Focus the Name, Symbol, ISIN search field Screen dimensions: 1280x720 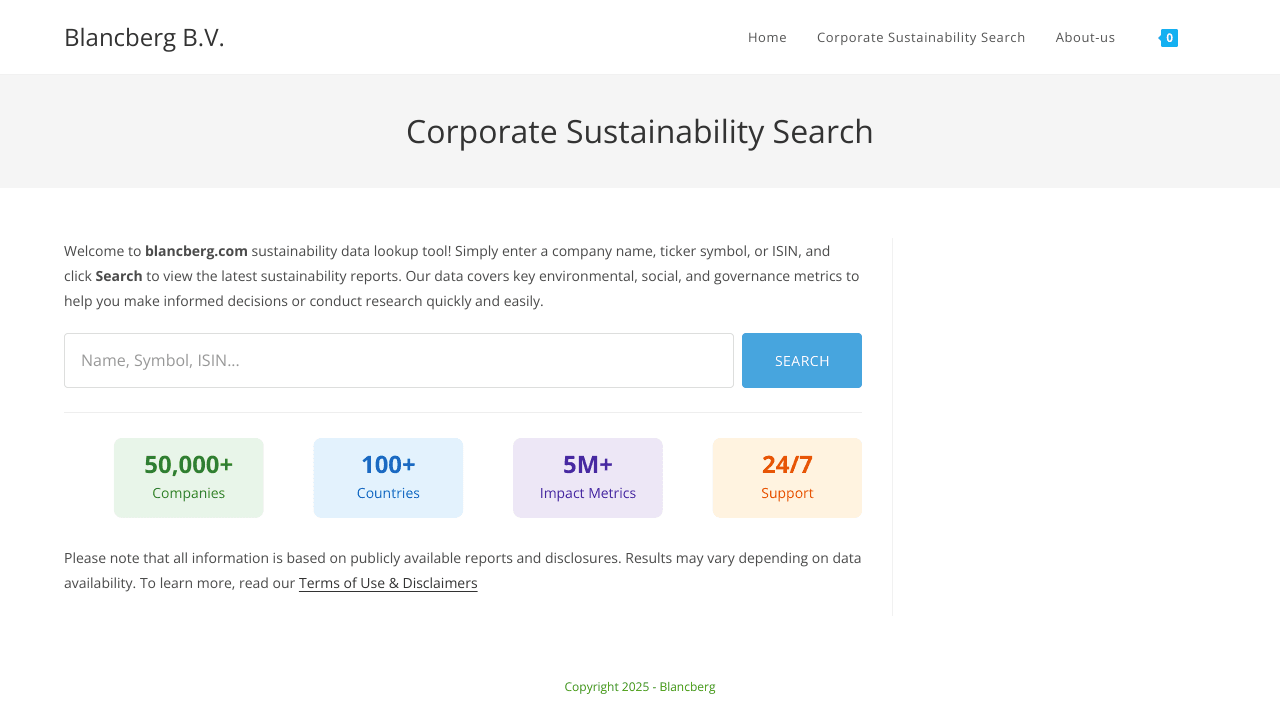coord(398,360)
